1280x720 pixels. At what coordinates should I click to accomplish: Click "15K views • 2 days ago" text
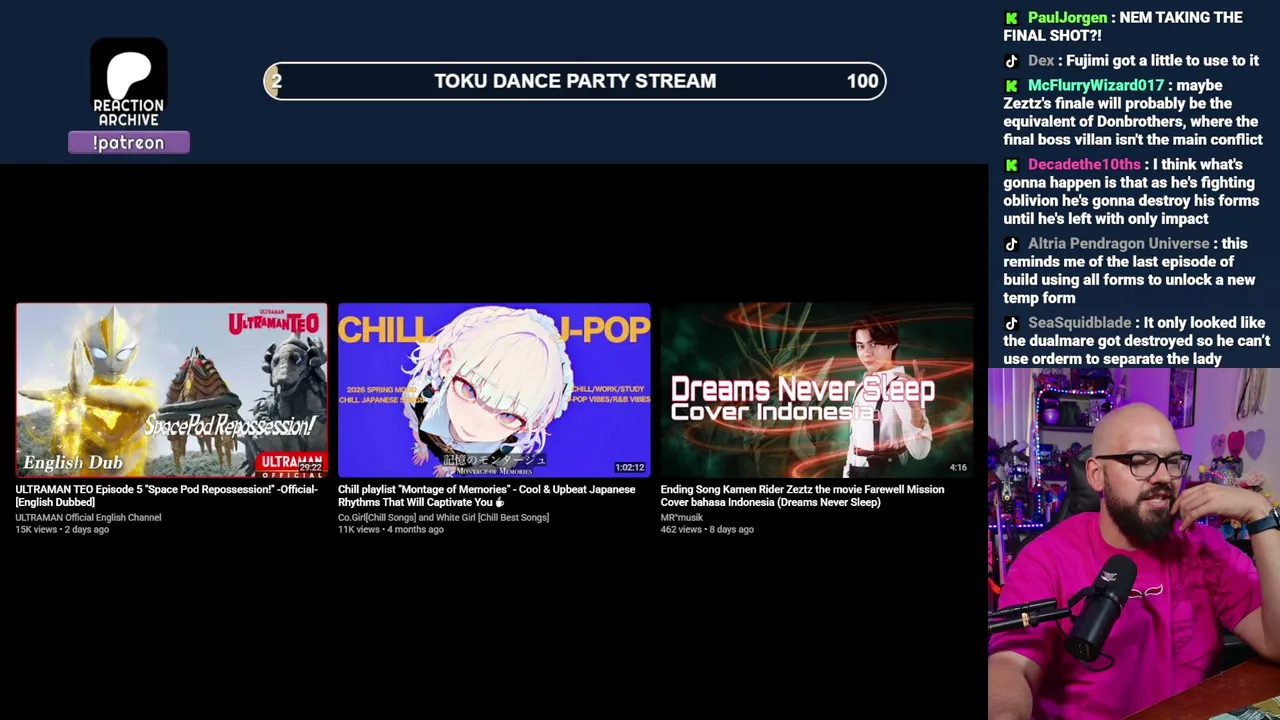point(62,530)
